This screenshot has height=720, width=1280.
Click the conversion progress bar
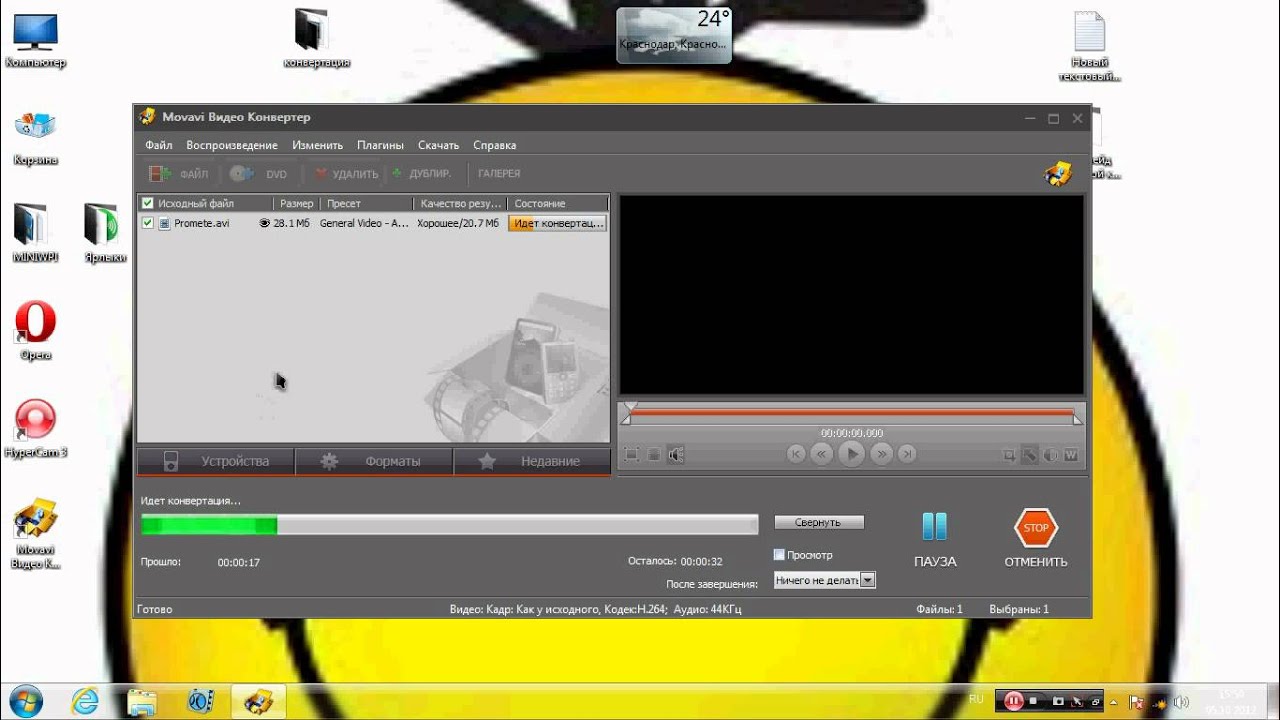(x=449, y=525)
